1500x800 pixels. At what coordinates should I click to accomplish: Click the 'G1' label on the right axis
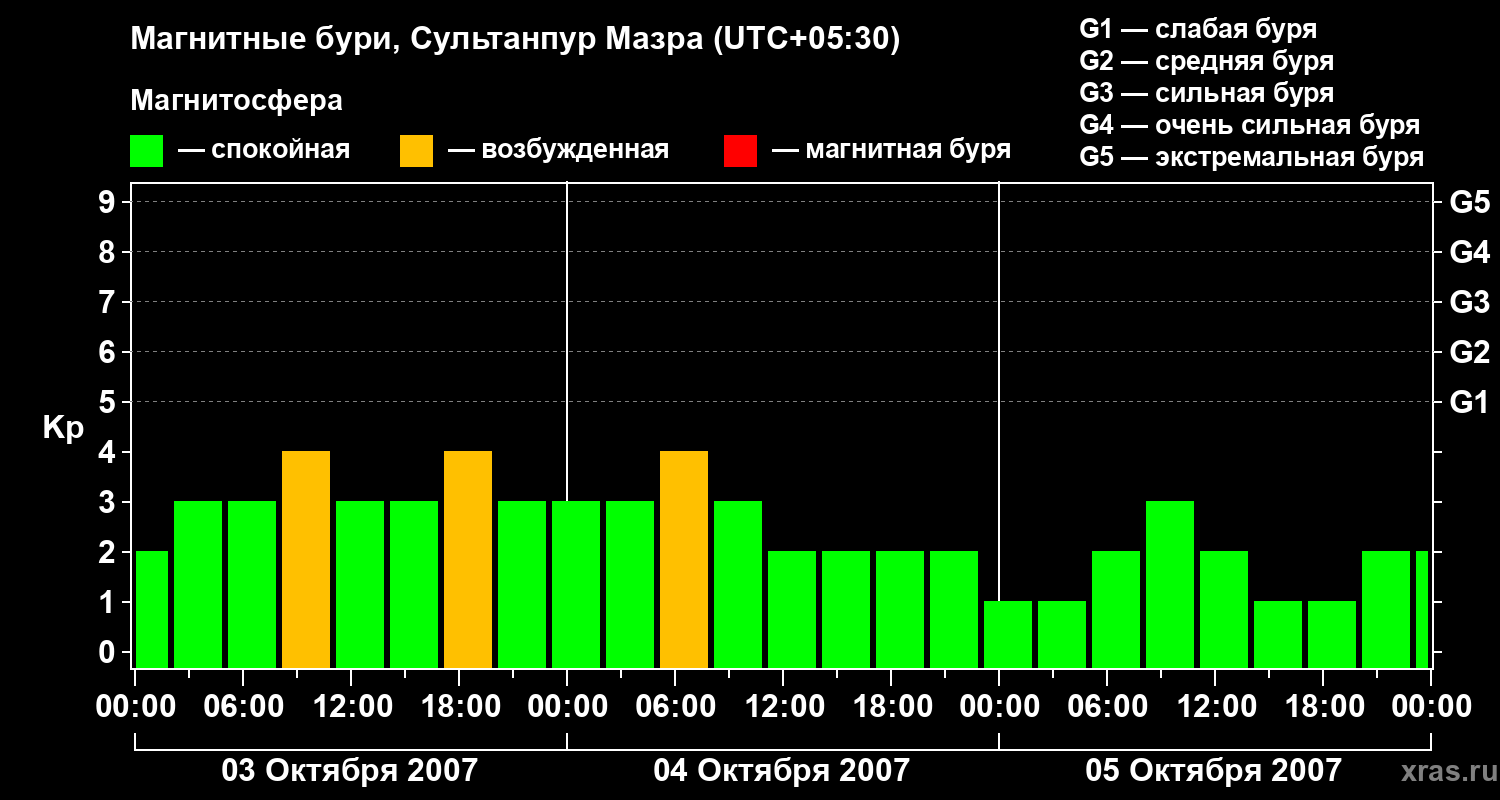(1469, 402)
